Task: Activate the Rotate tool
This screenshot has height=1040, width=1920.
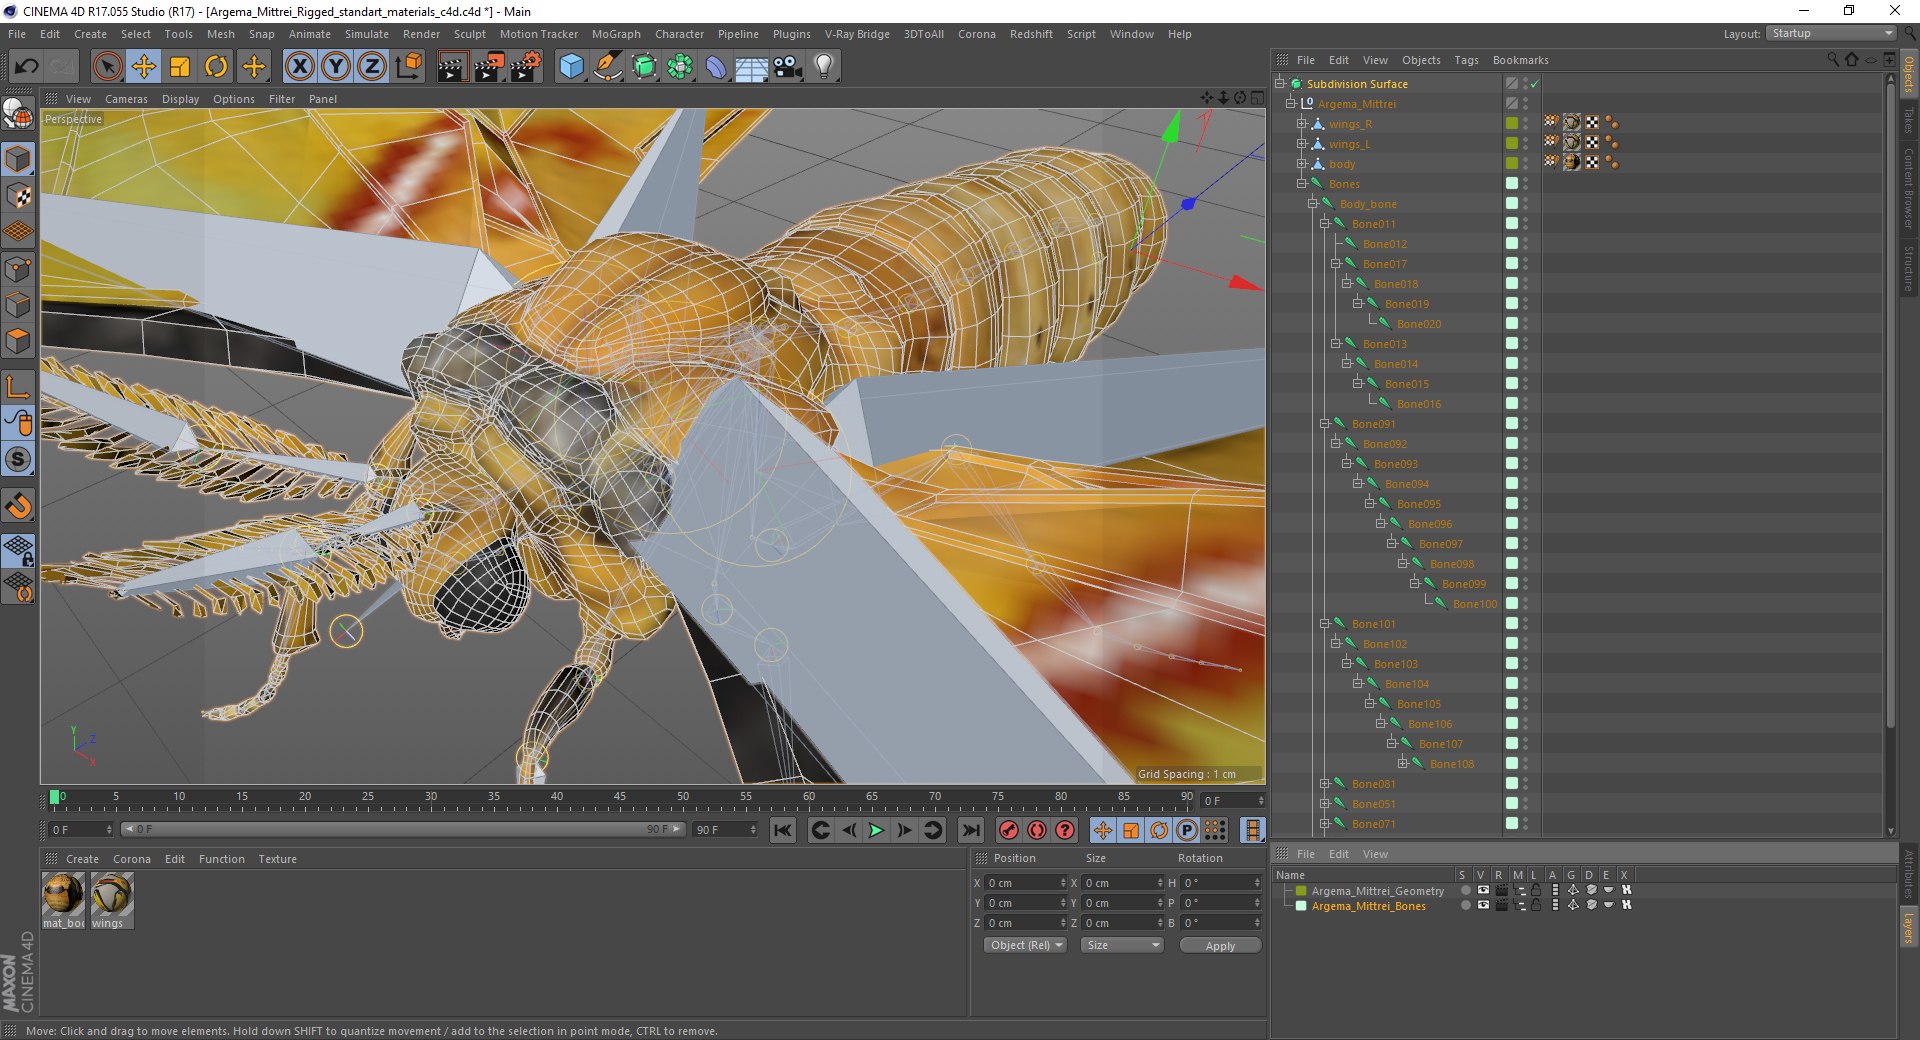Action: click(216, 67)
